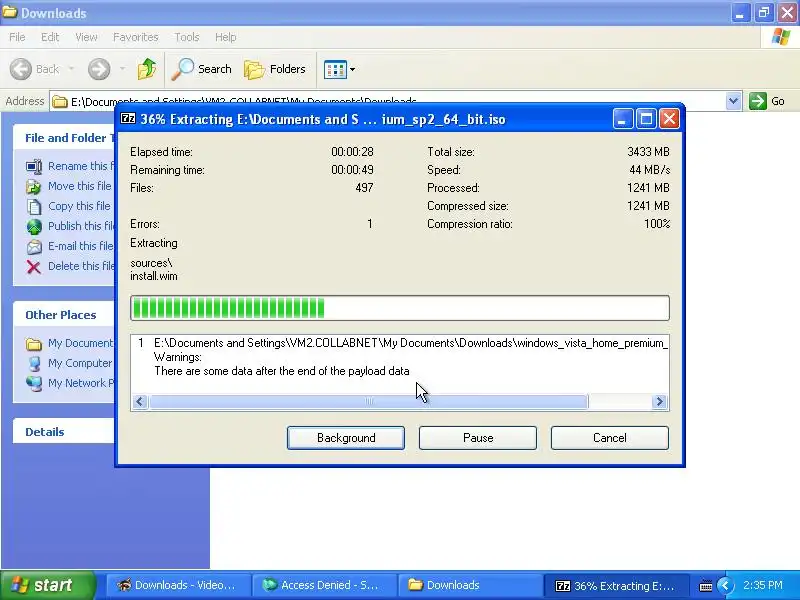Expand hidden system tray icons arrow
The width and height of the screenshot is (800, 600).
(724, 585)
